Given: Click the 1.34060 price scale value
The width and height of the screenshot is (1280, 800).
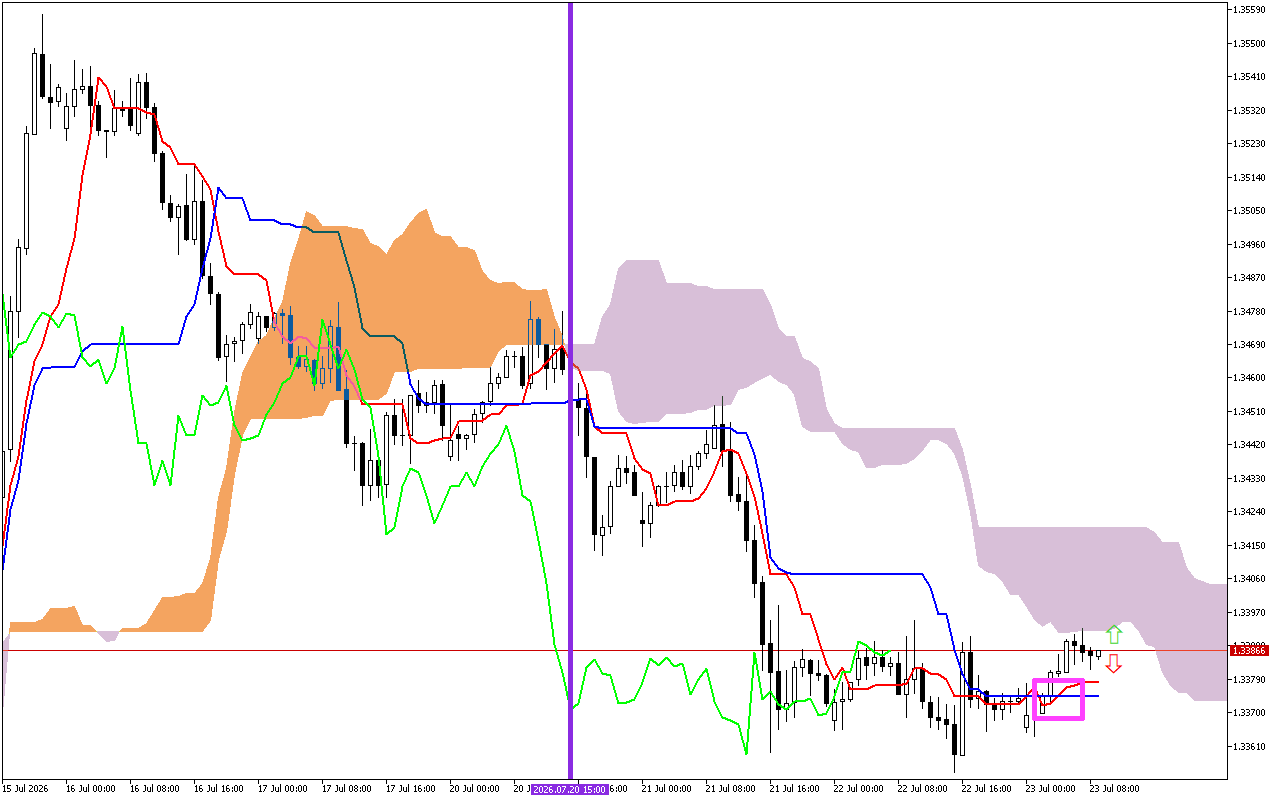Looking at the screenshot, I should 1251,579.
